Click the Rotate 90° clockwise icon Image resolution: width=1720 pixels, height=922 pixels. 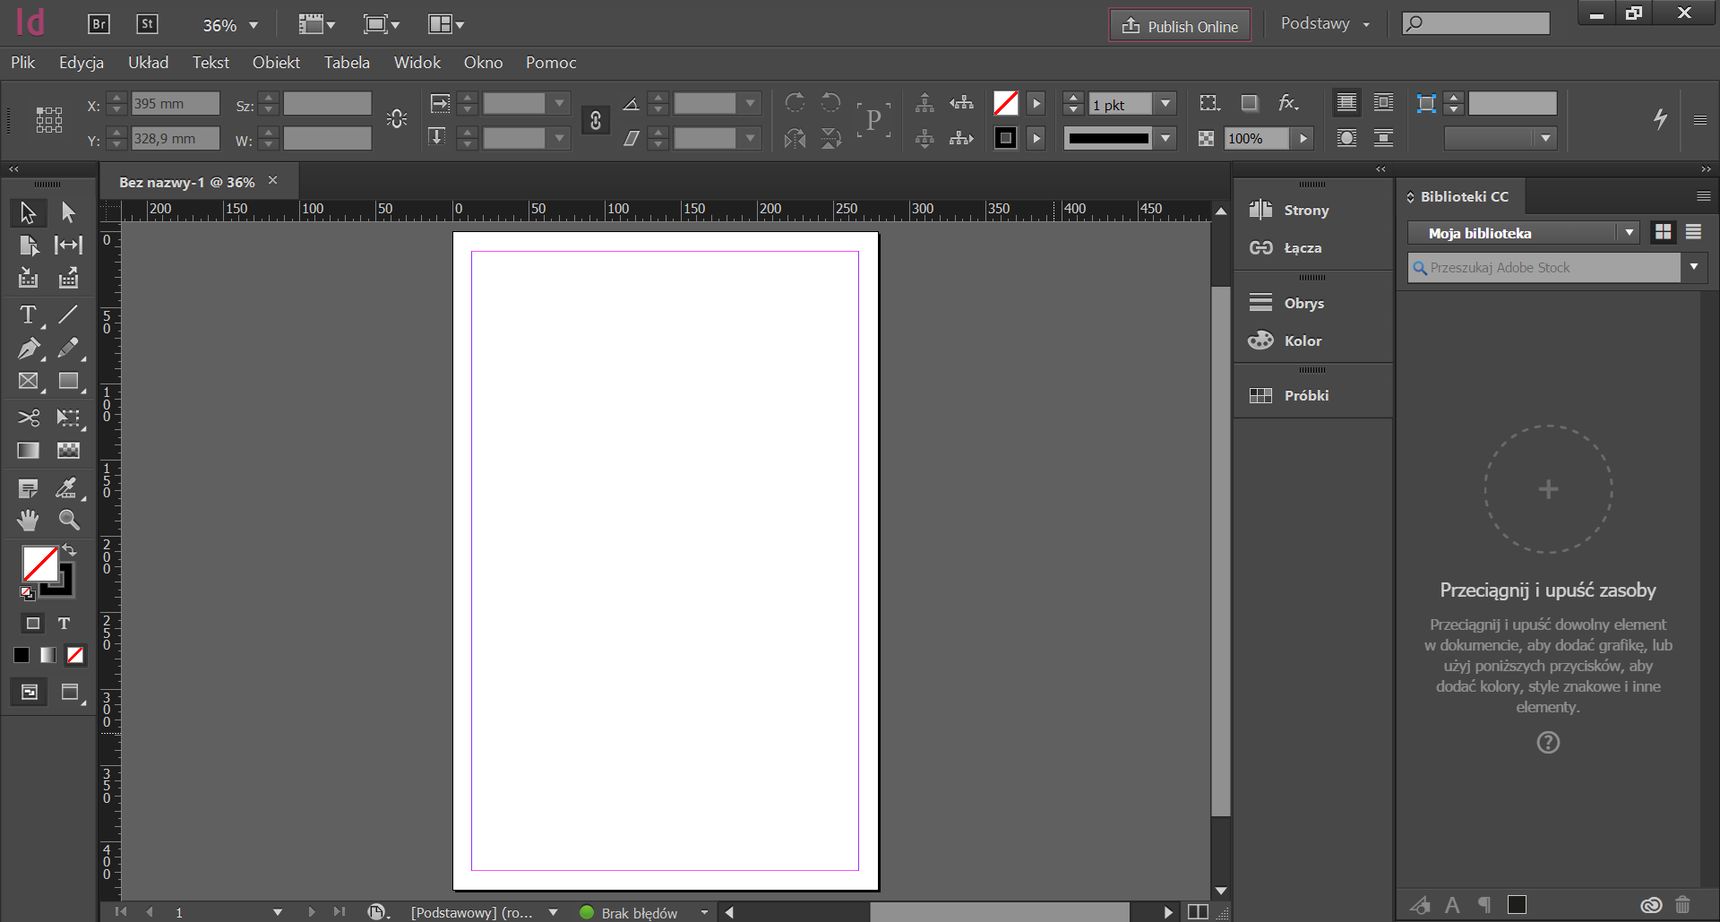(x=794, y=102)
